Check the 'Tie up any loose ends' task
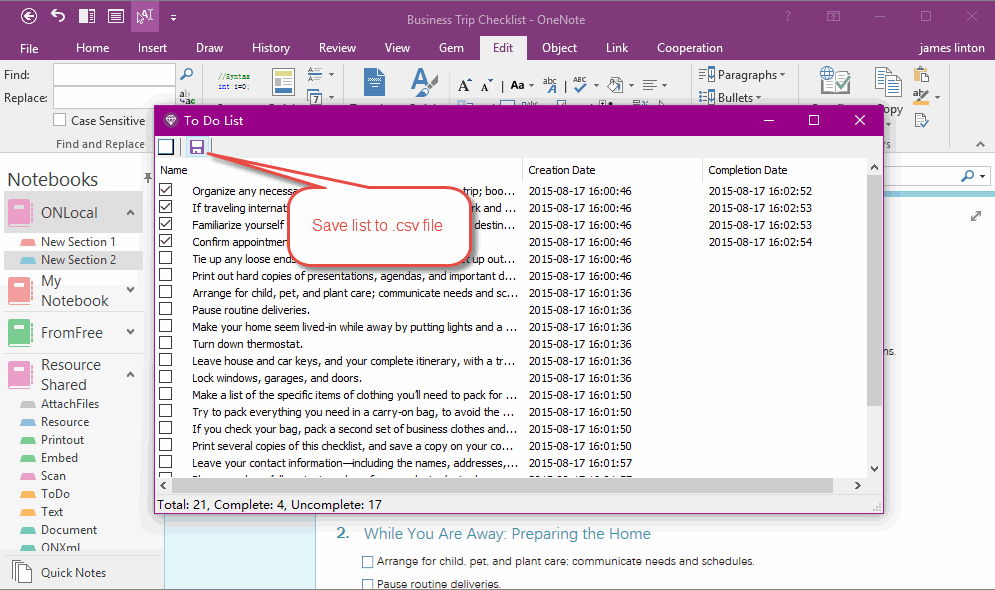The image size is (995, 590). point(166,258)
